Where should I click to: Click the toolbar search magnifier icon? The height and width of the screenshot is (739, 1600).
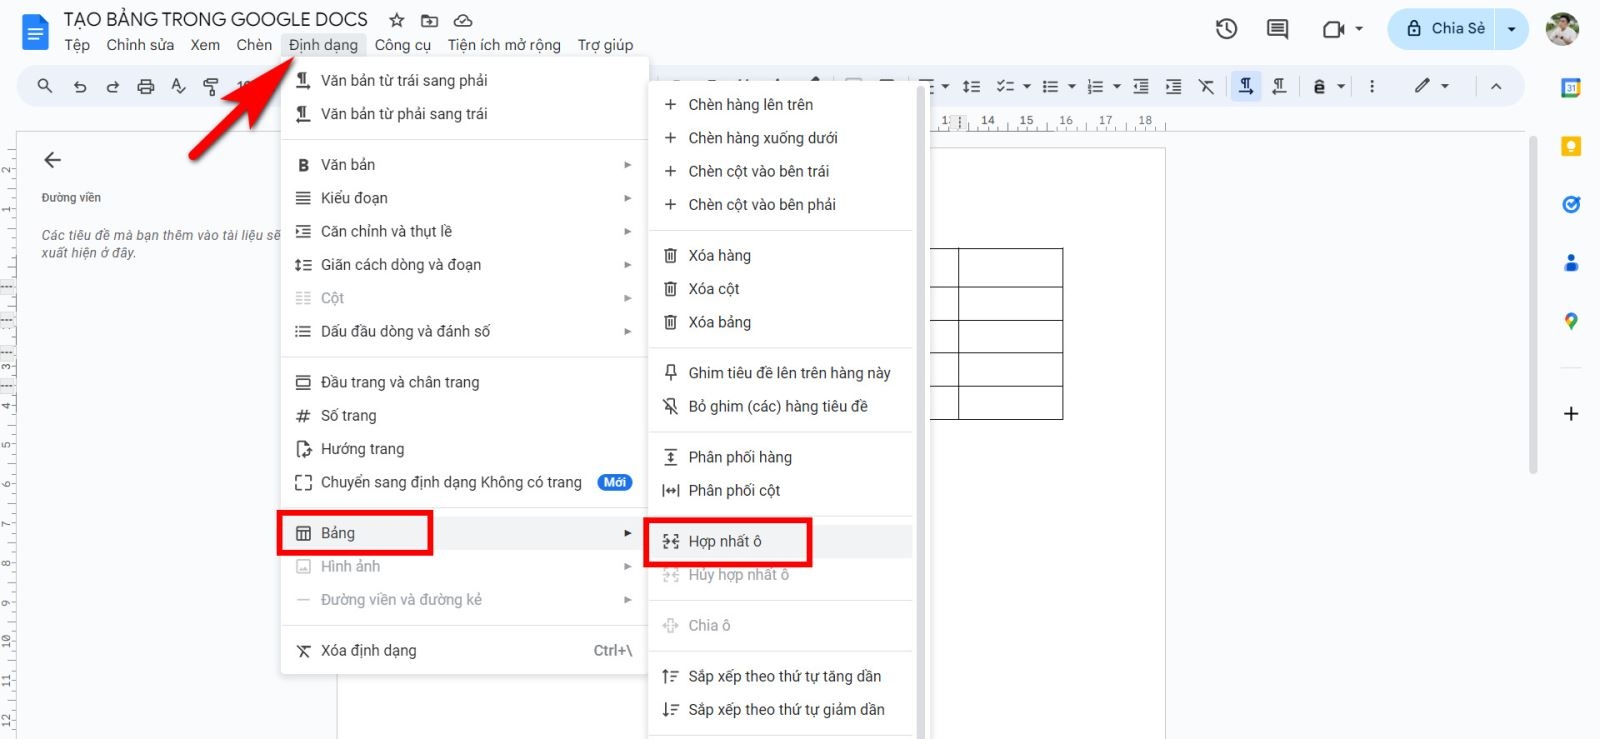point(45,86)
